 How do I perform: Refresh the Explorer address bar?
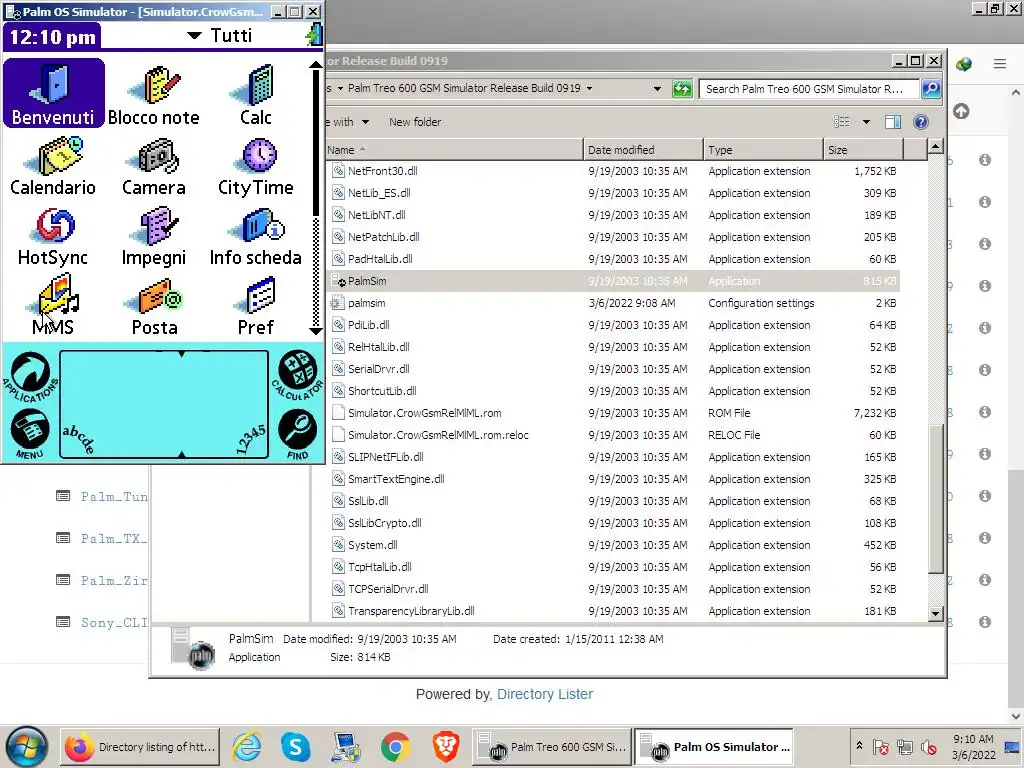click(682, 89)
